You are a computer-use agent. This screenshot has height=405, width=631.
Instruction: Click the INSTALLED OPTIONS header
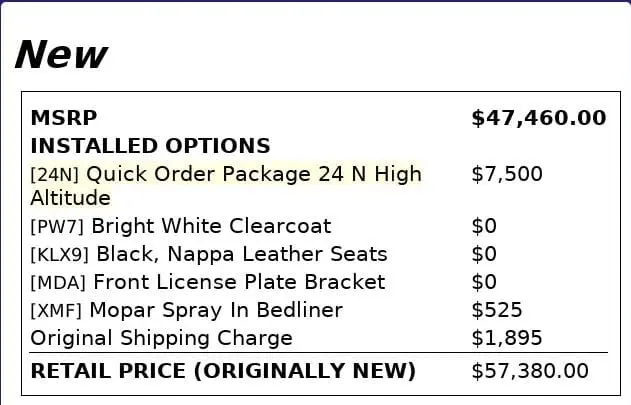[150, 146]
